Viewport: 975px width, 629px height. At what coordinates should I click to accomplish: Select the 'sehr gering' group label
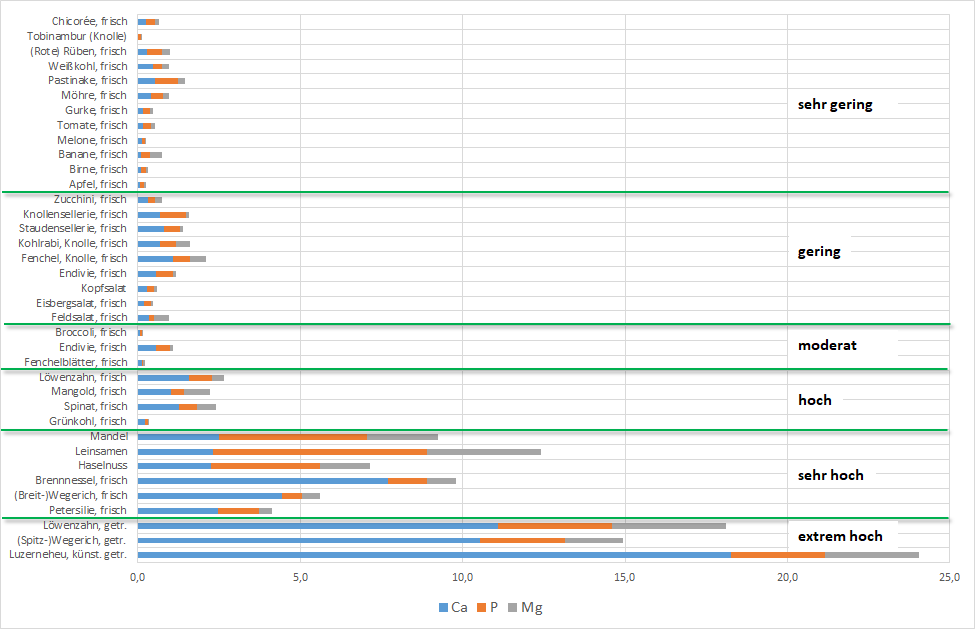click(835, 104)
